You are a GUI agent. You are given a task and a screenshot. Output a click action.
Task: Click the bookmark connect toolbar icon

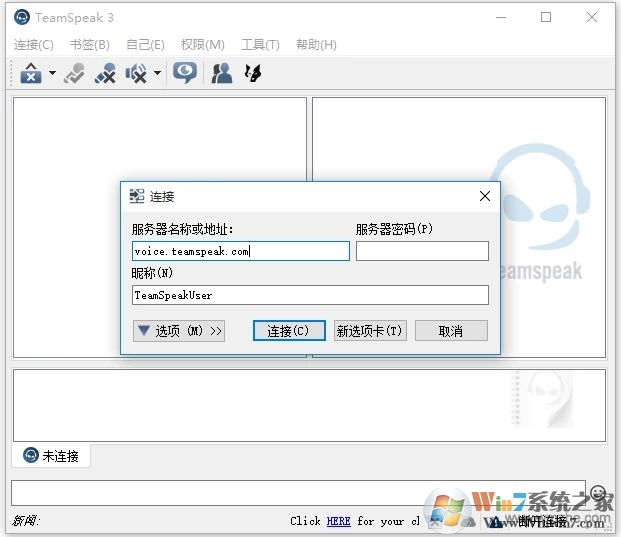74,73
